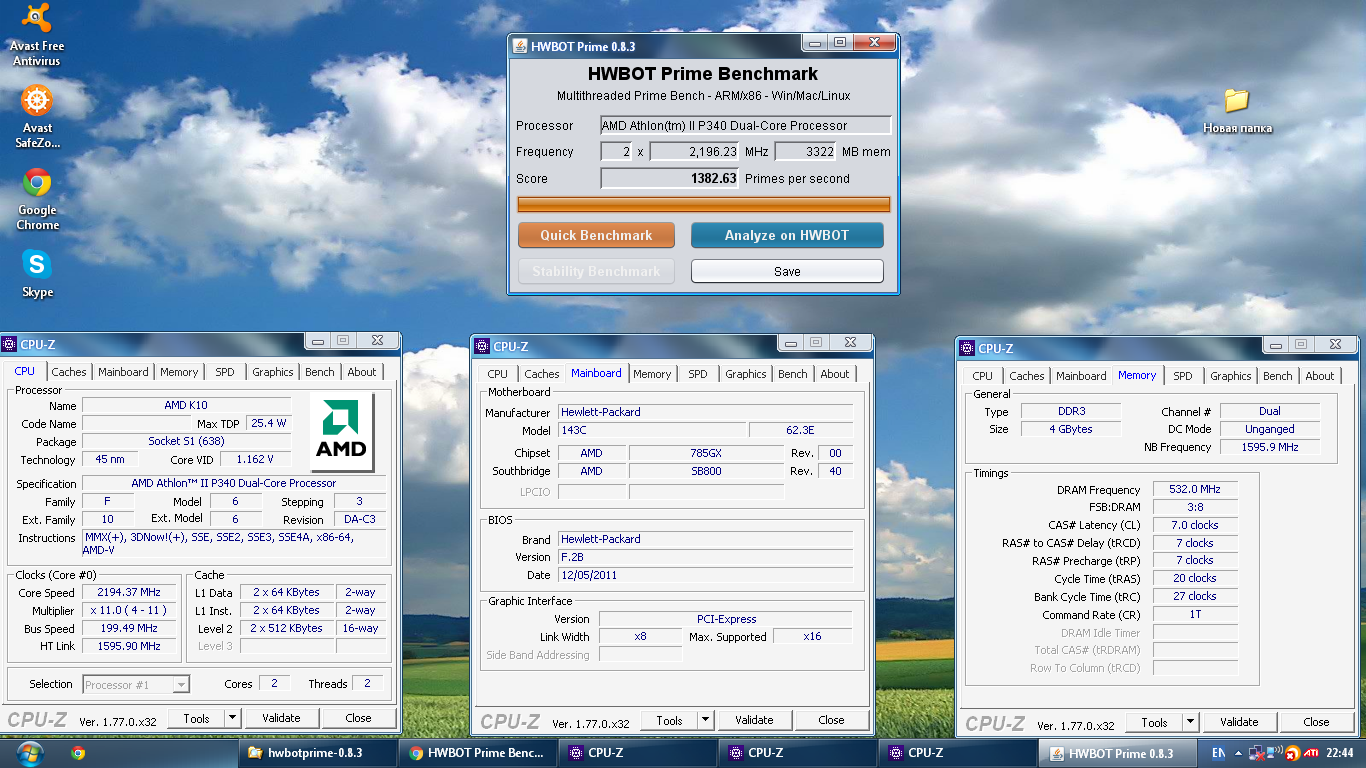Click the Java icon in HWBOT Prime title bar
Viewport: 1366px width, 768px height.
(520, 46)
